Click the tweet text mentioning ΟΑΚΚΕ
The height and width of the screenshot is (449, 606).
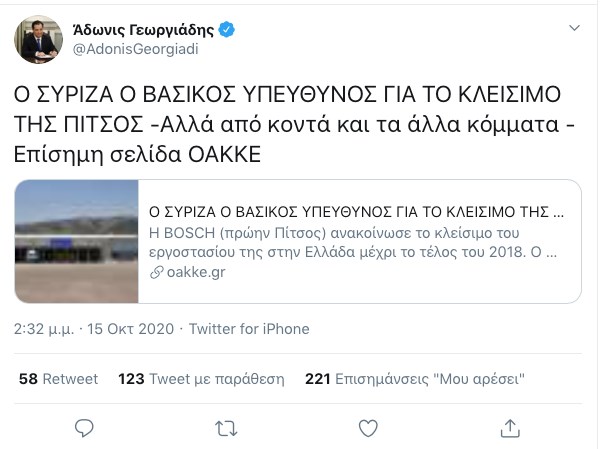click(294, 124)
